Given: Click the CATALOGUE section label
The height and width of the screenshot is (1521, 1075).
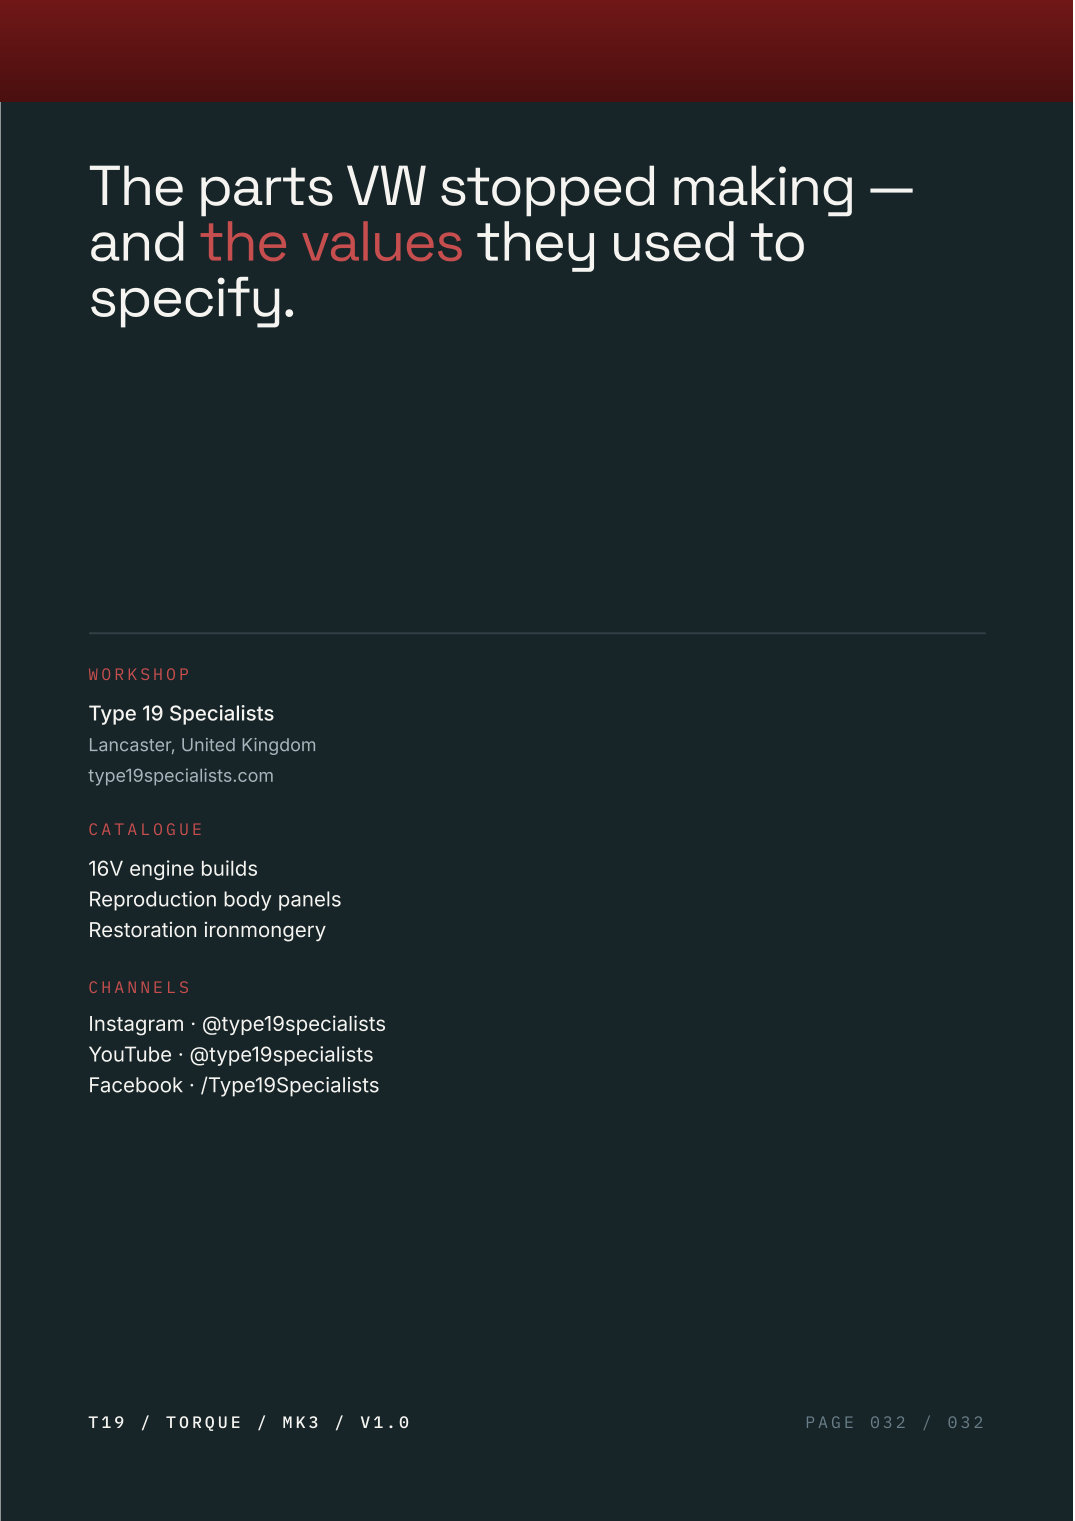Looking at the screenshot, I should (146, 830).
